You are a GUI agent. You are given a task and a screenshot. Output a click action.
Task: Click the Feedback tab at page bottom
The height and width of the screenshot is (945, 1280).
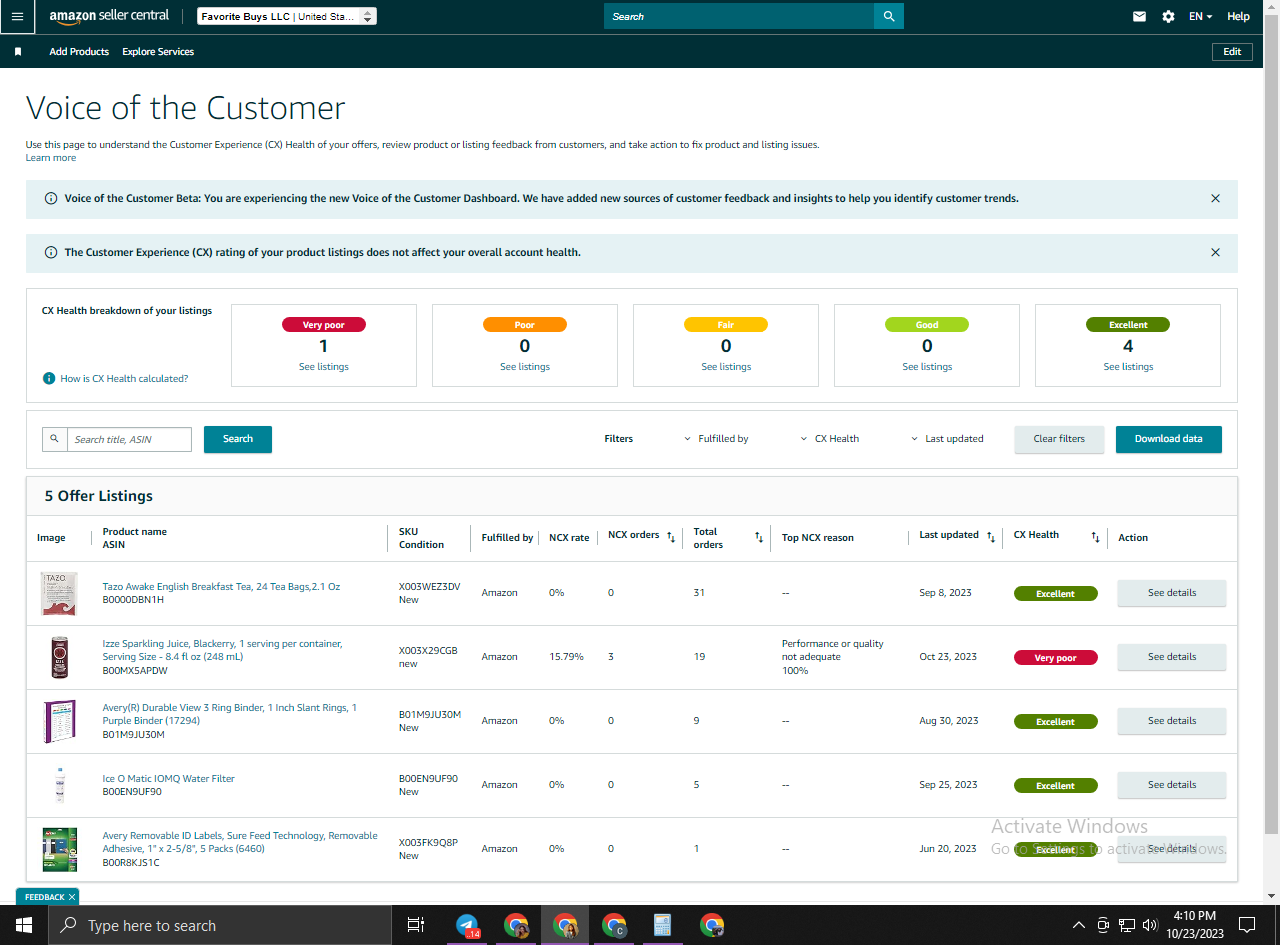[x=46, y=897]
